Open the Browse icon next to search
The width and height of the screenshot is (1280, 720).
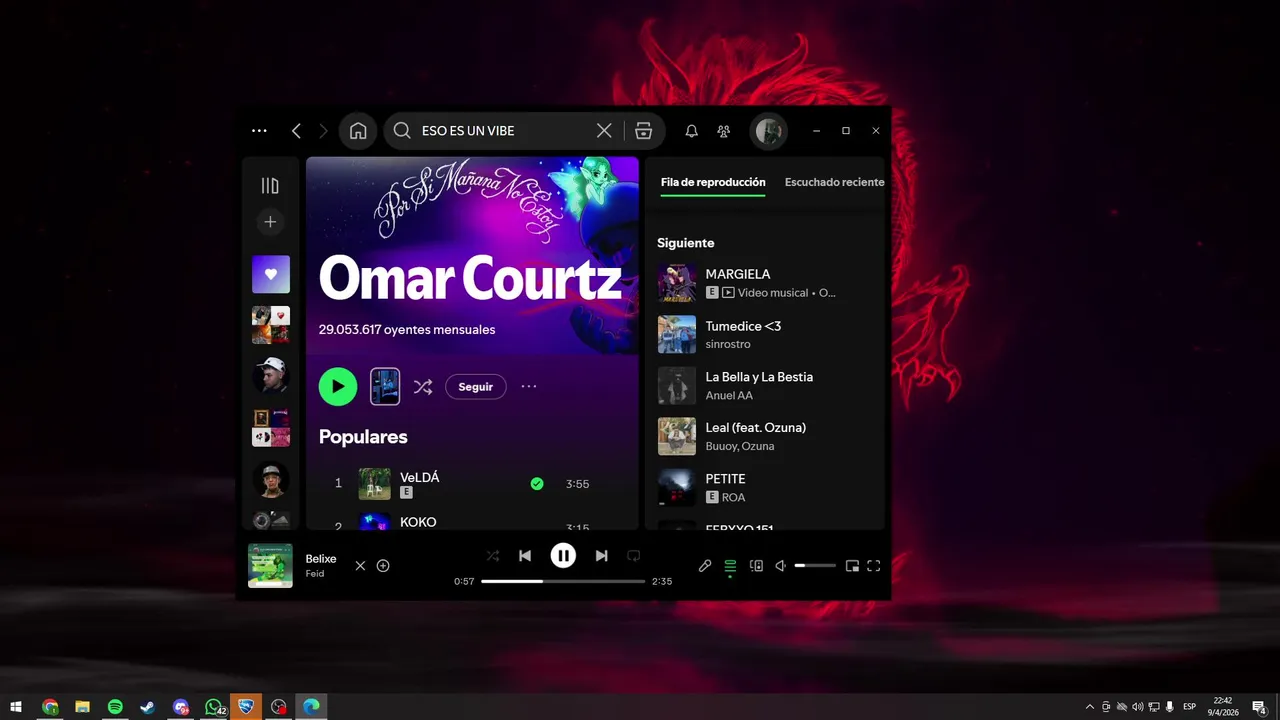643,131
